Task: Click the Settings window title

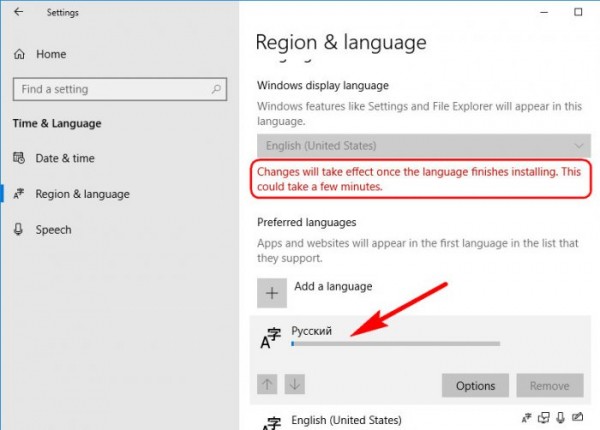Action: [63, 13]
